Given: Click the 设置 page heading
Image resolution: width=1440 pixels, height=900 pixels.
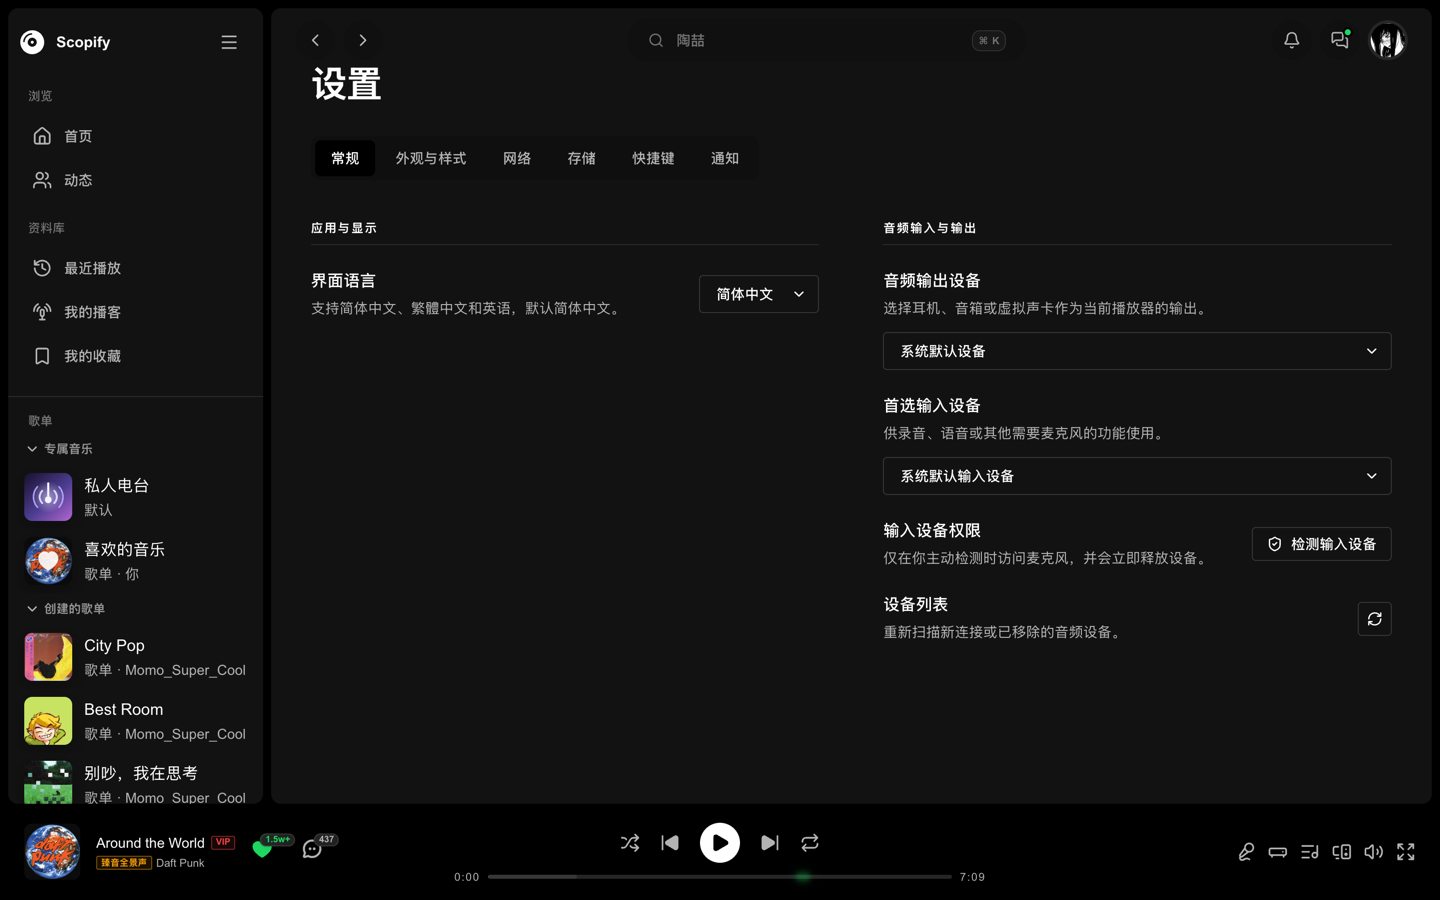Looking at the screenshot, I should point(346,84).
